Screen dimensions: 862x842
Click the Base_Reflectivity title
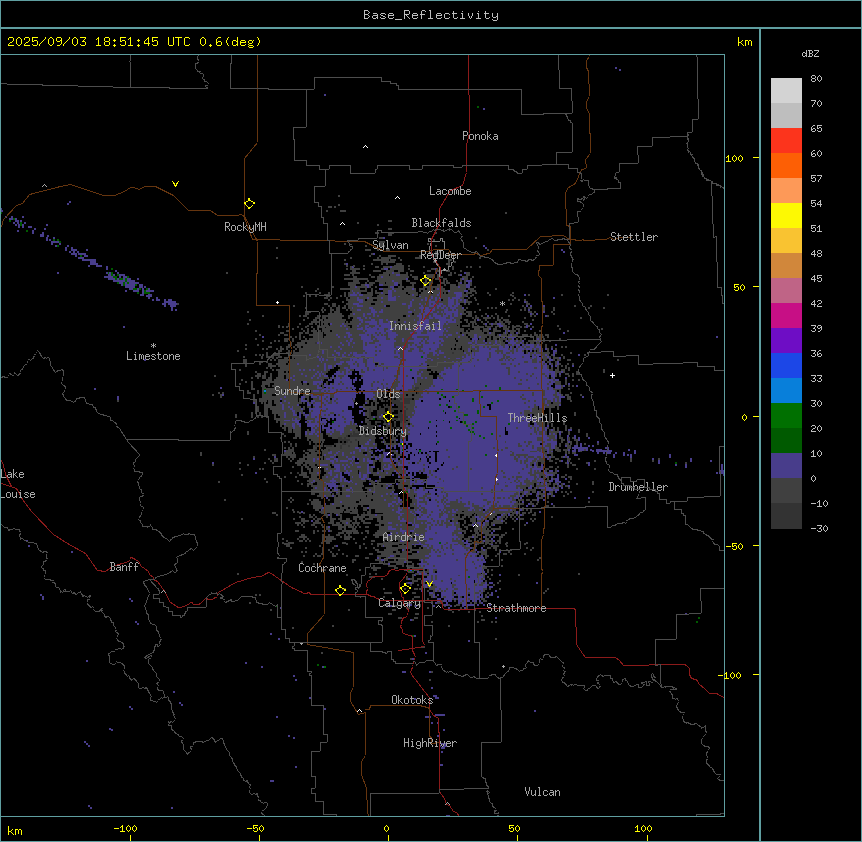coord(431,15)
